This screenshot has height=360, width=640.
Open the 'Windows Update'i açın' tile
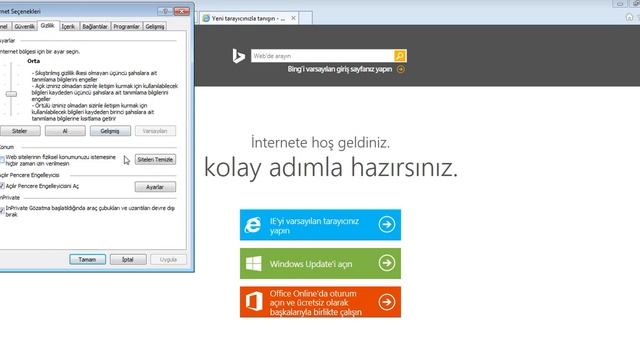tap(320, 264)
